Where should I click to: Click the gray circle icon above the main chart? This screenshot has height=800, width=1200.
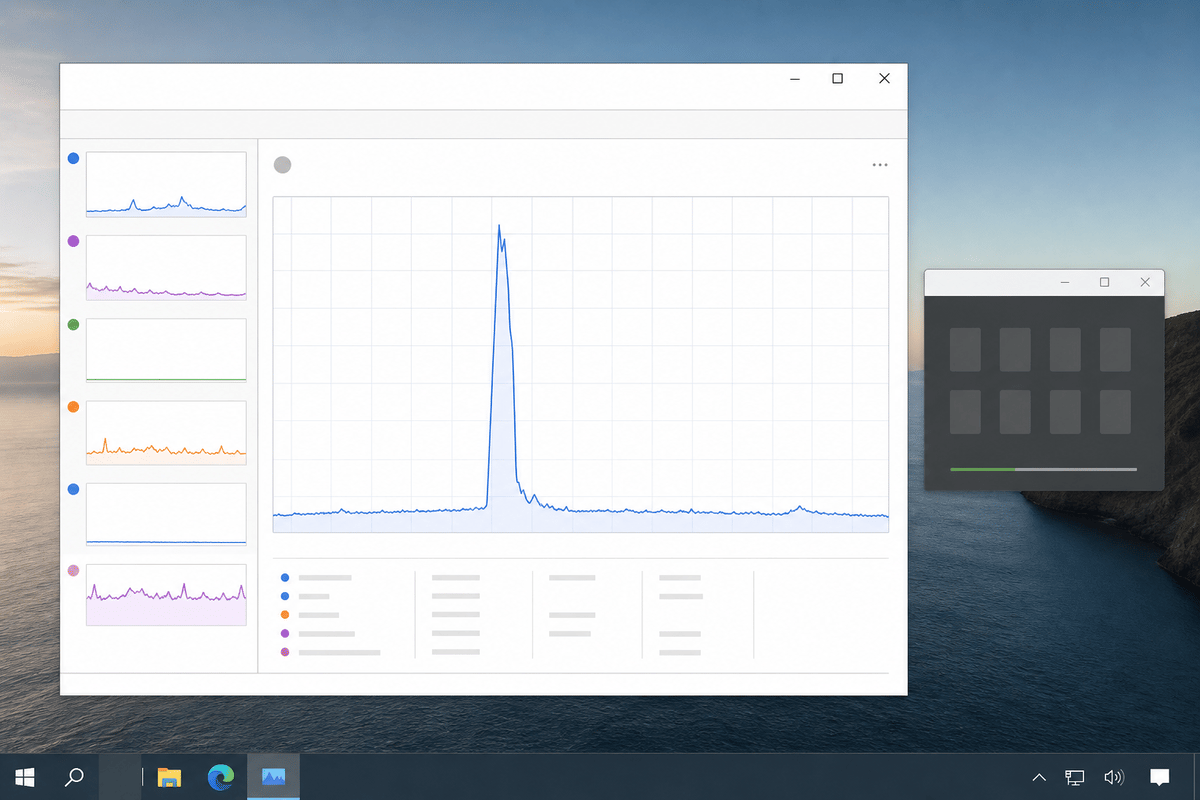282,165
